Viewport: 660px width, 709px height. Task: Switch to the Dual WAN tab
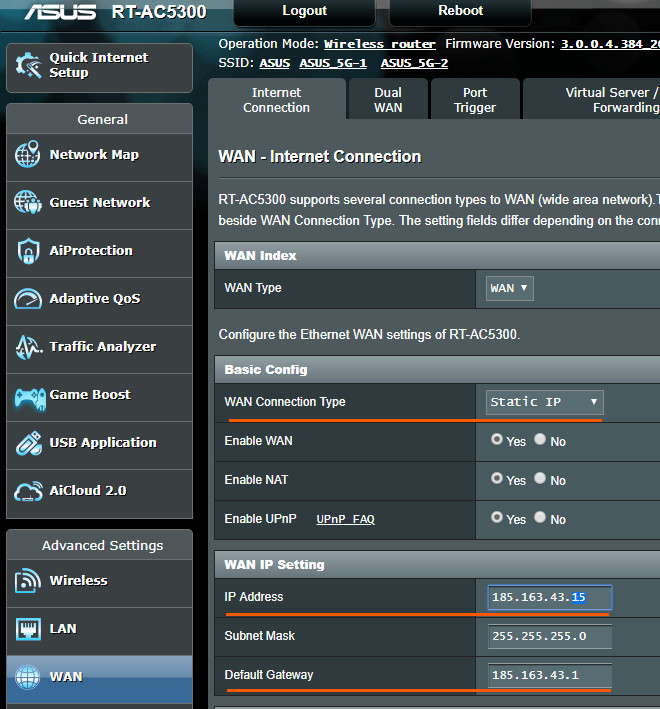pos(388,100)
